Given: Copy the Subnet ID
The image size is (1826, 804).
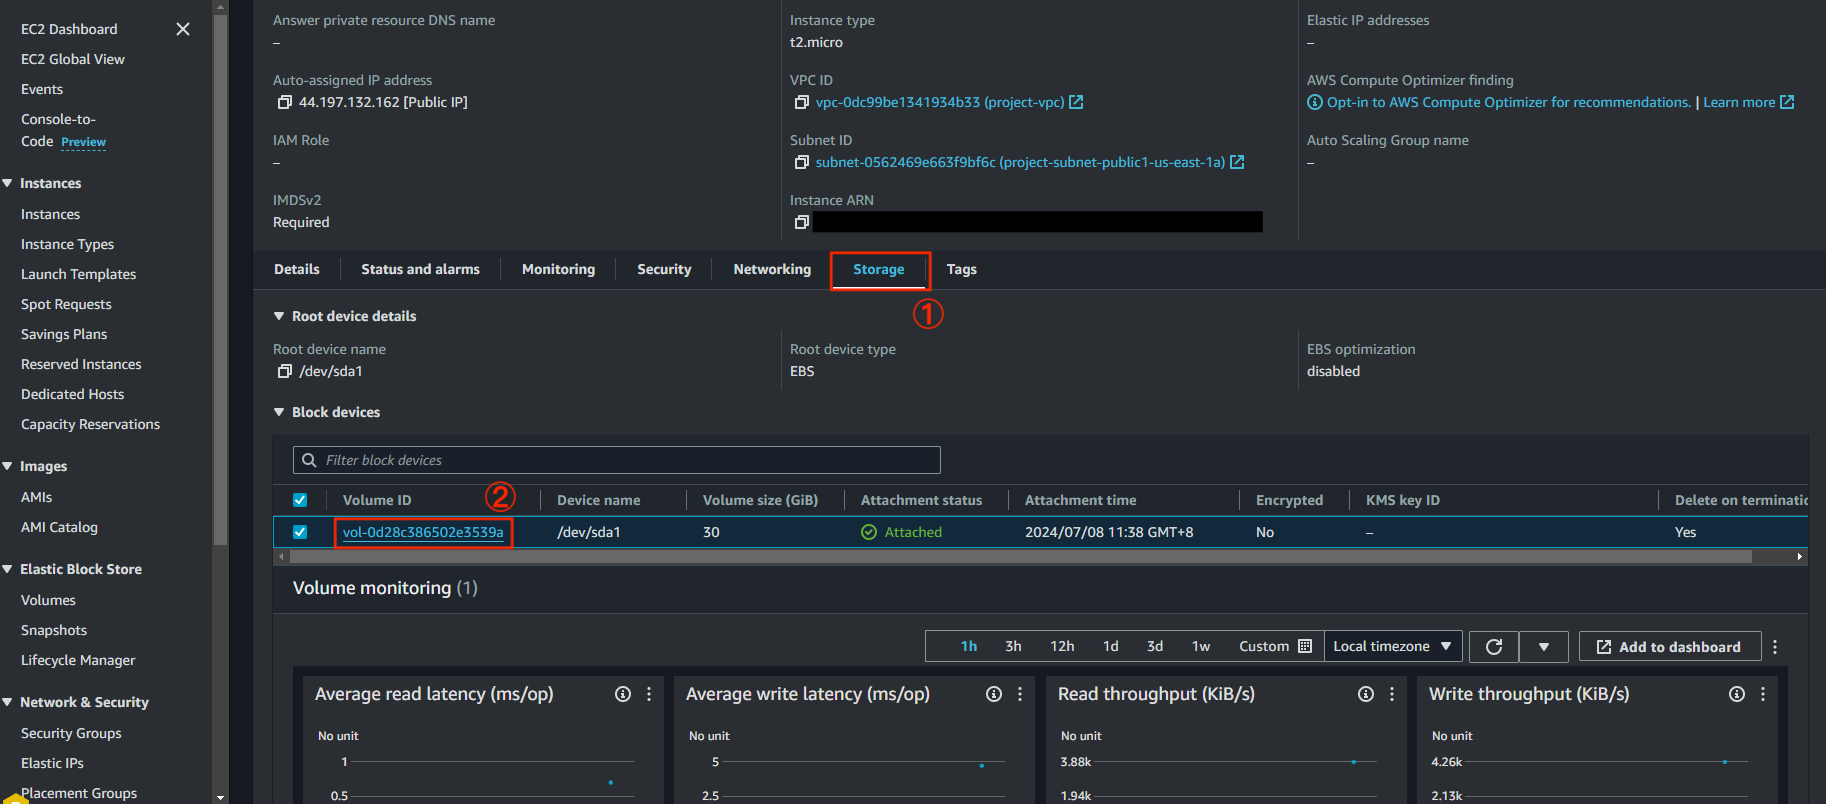Looking at the screenshot, I should pos(801,162).
